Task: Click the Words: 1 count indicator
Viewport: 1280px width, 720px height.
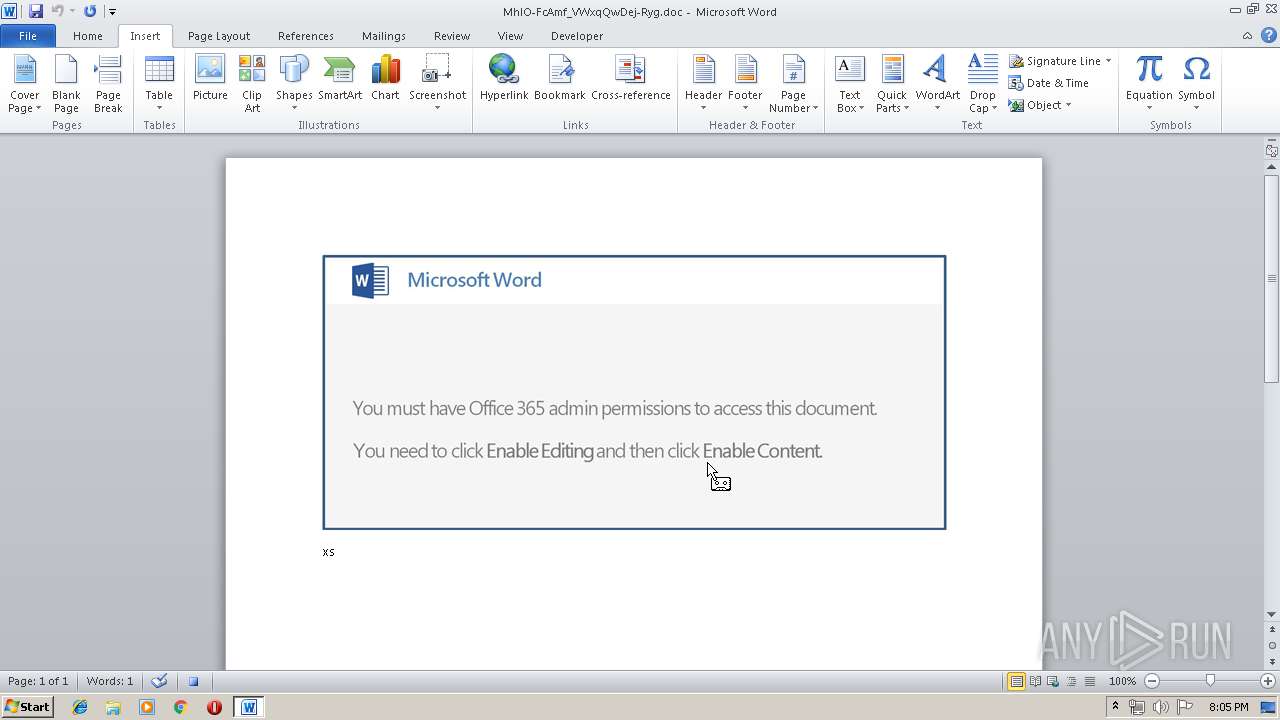Action: tap(110, 681)
